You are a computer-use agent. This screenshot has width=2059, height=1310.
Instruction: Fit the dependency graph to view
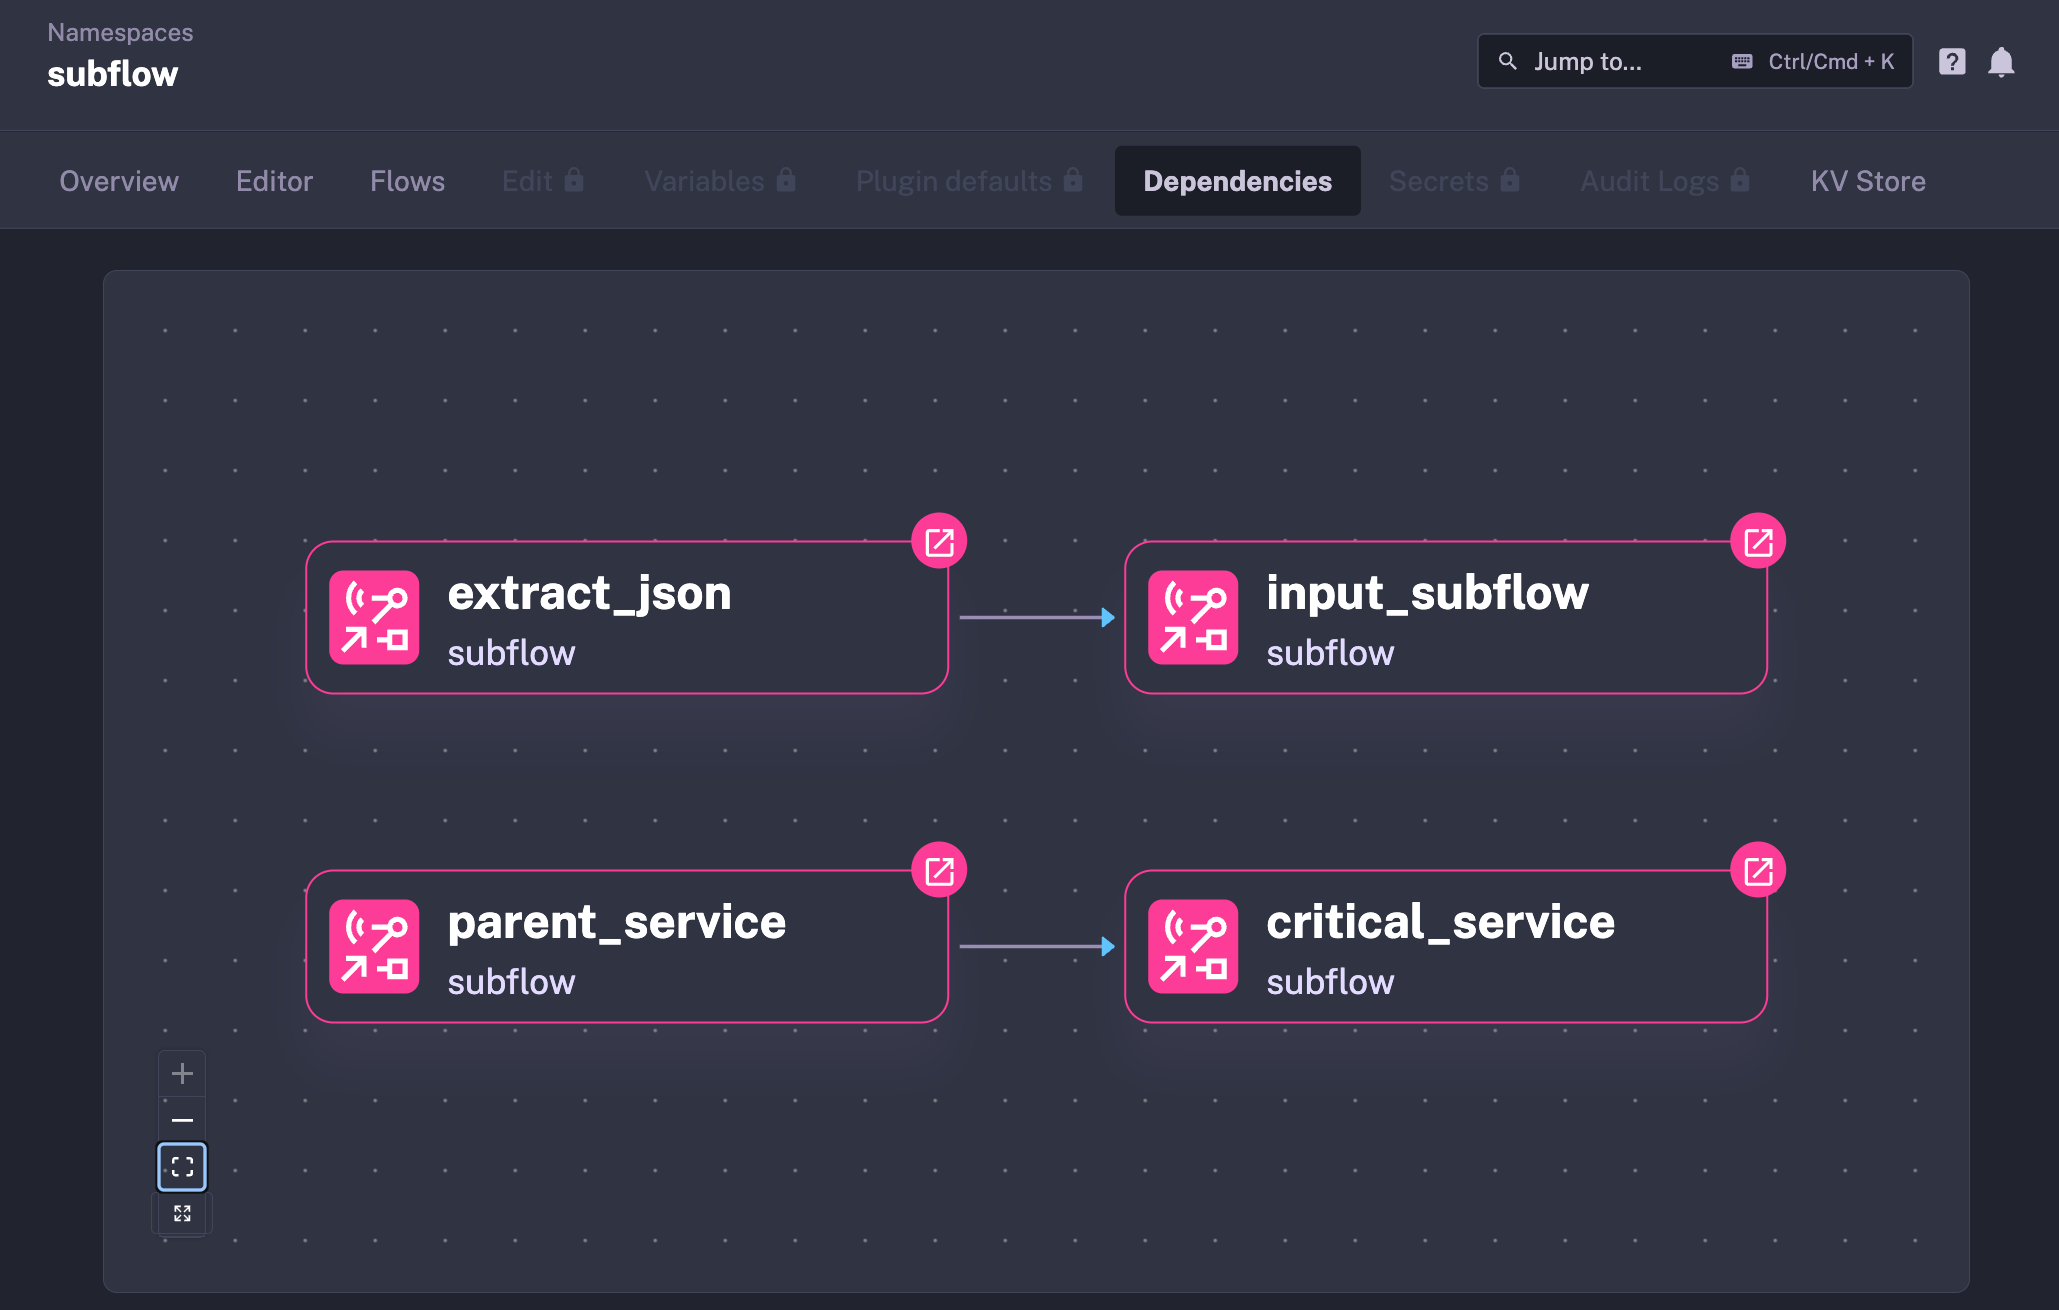pos(182,1166)
